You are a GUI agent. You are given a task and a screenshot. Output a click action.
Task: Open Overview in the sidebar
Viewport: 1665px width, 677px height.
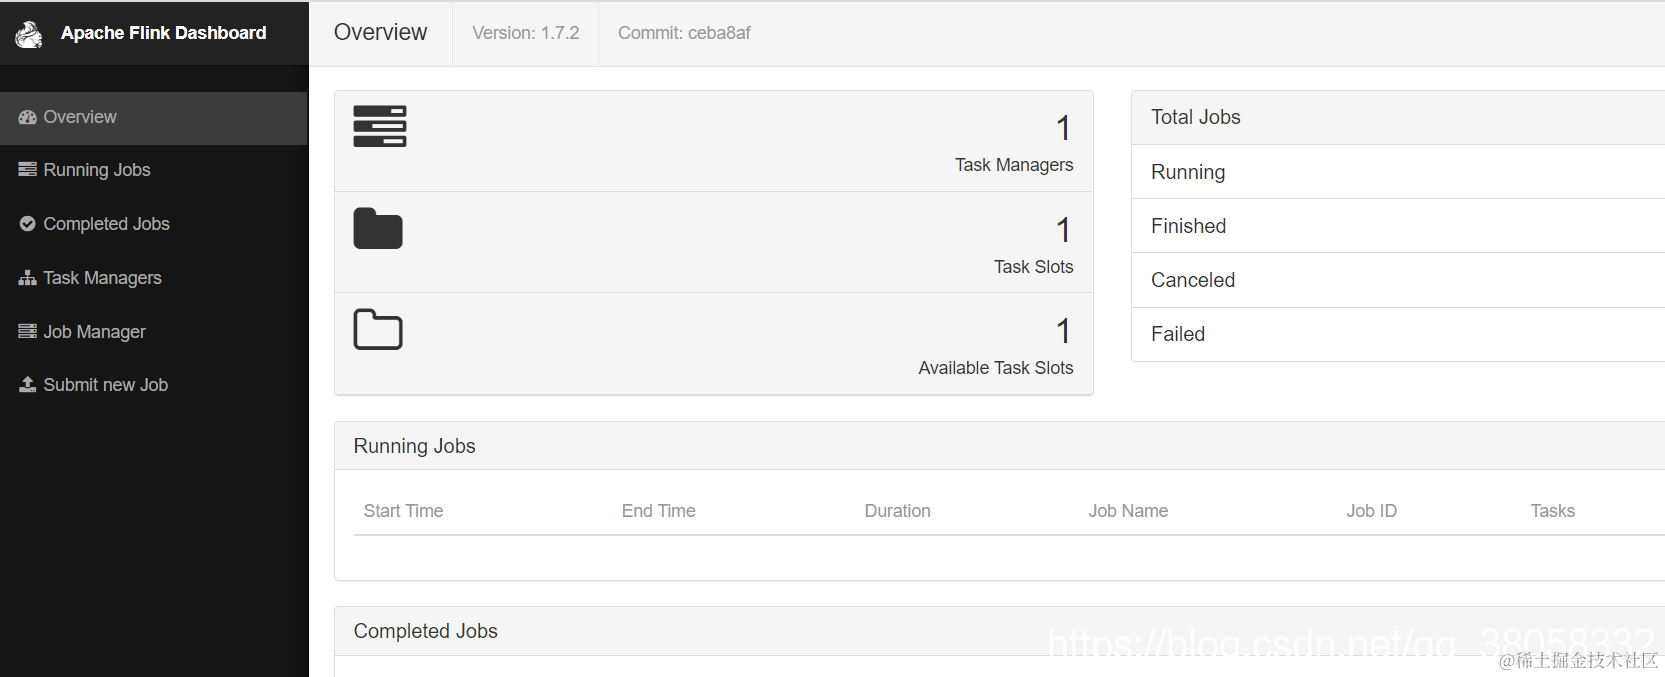click(x=154, y=118)
